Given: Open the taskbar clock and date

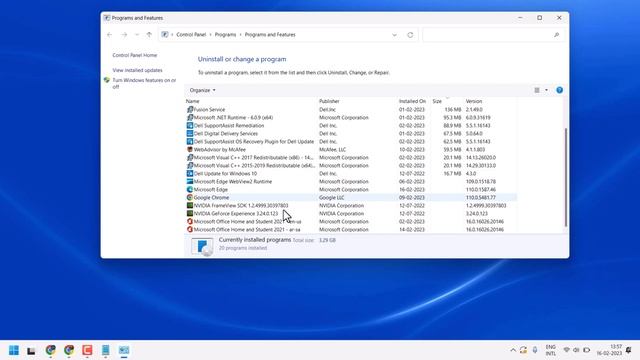Looking at the screenshot, I should click(609, 350).
